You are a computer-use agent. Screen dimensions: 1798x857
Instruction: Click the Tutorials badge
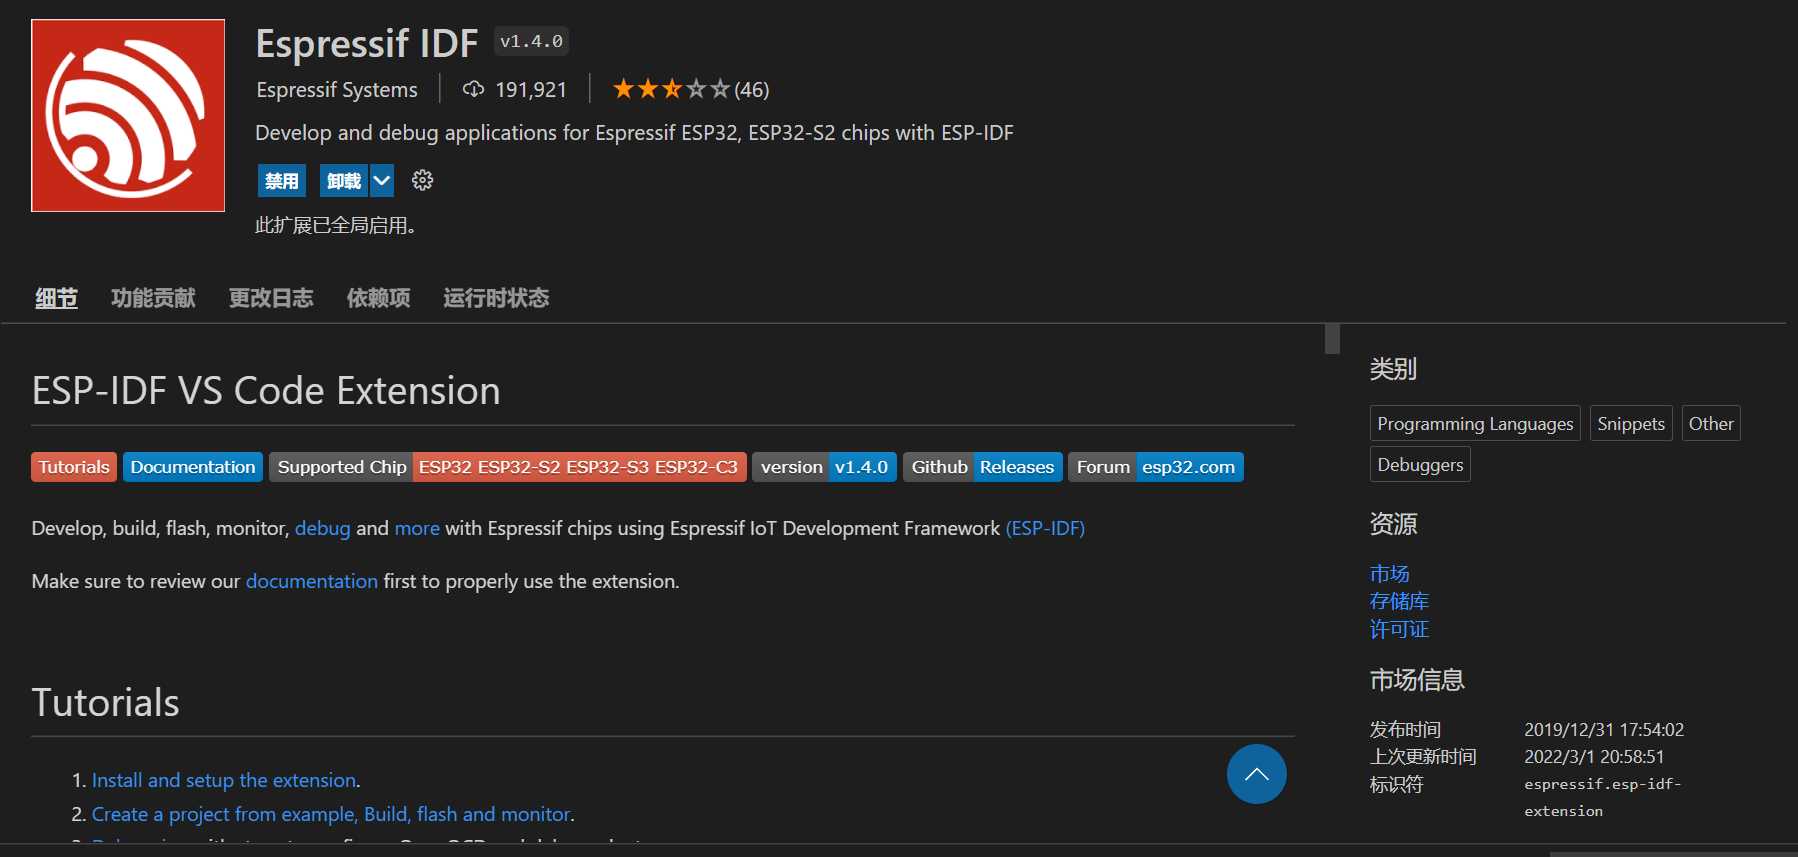point(74,467)
